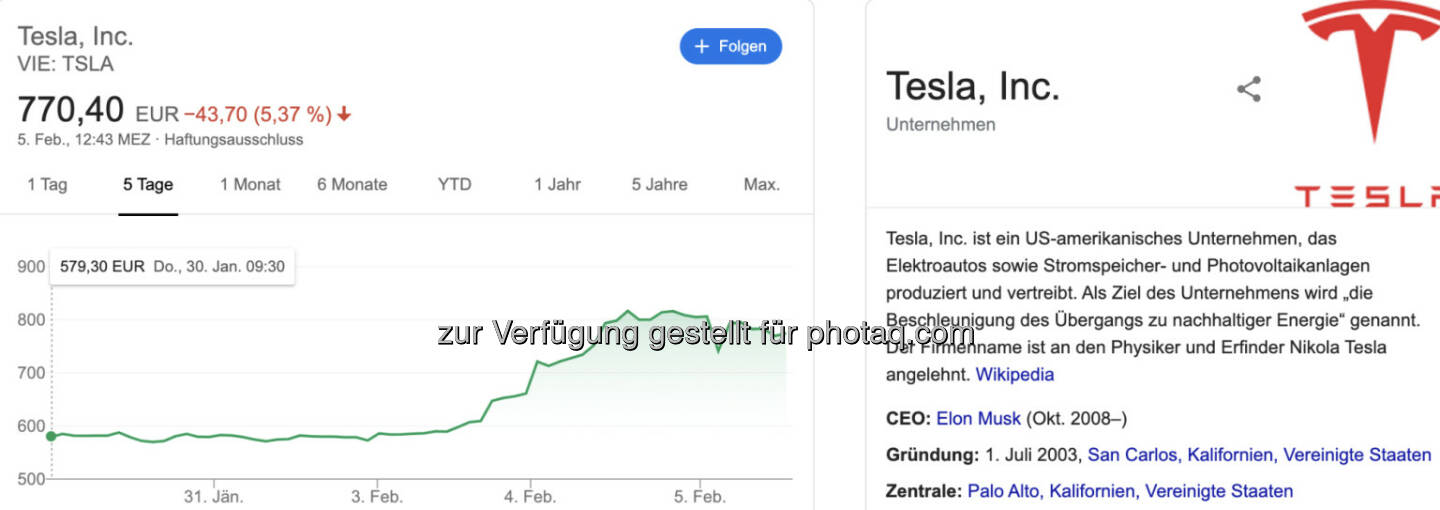Open the 5 Jahre chart range
Screen dimensions: 1440x510
click(x=659, y=184)
